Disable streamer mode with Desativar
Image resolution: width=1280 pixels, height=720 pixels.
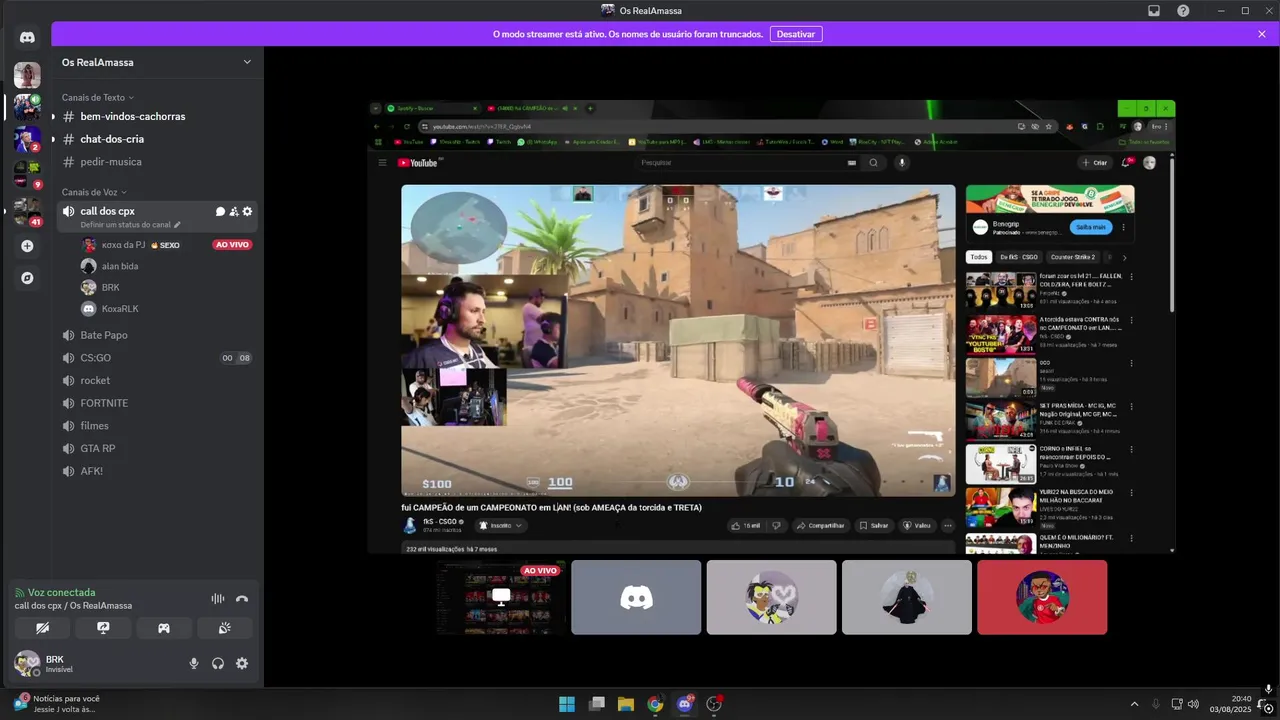(796, 34)
